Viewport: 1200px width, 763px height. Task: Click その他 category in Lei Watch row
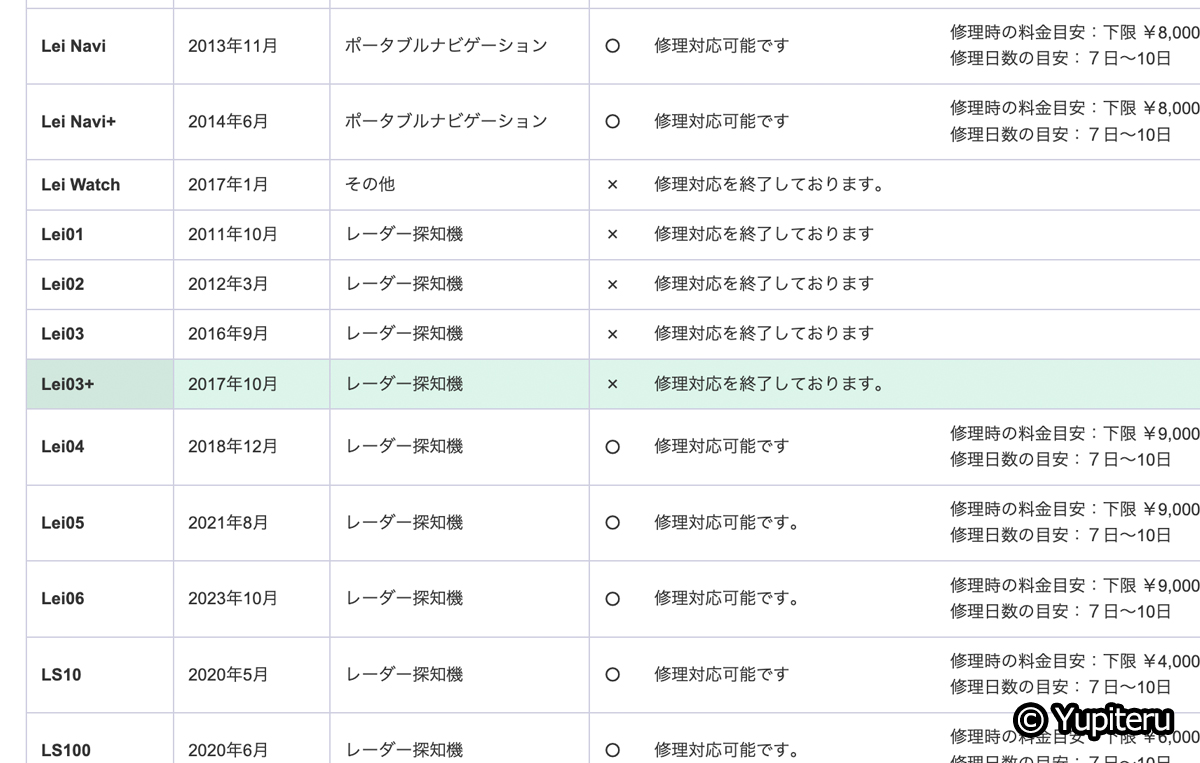[370, 185]
